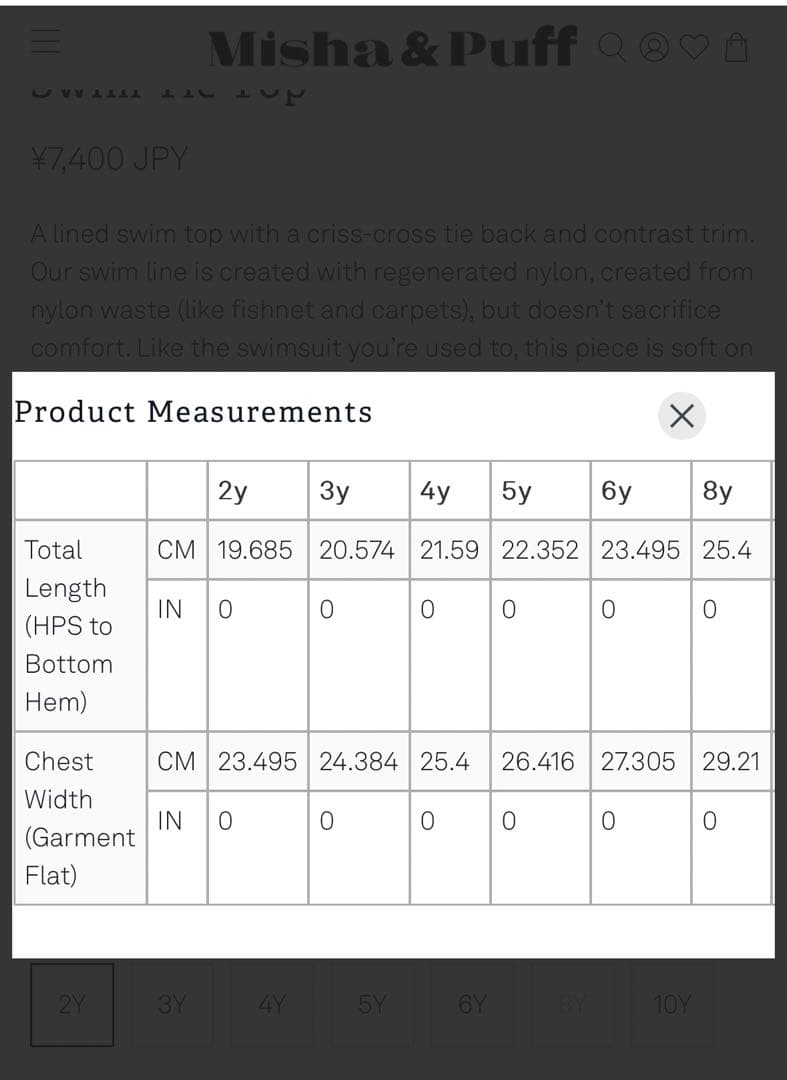Click the Misha & Puff logo
Viewport: 787px width, 1080px height.
[x=391, y=46]
